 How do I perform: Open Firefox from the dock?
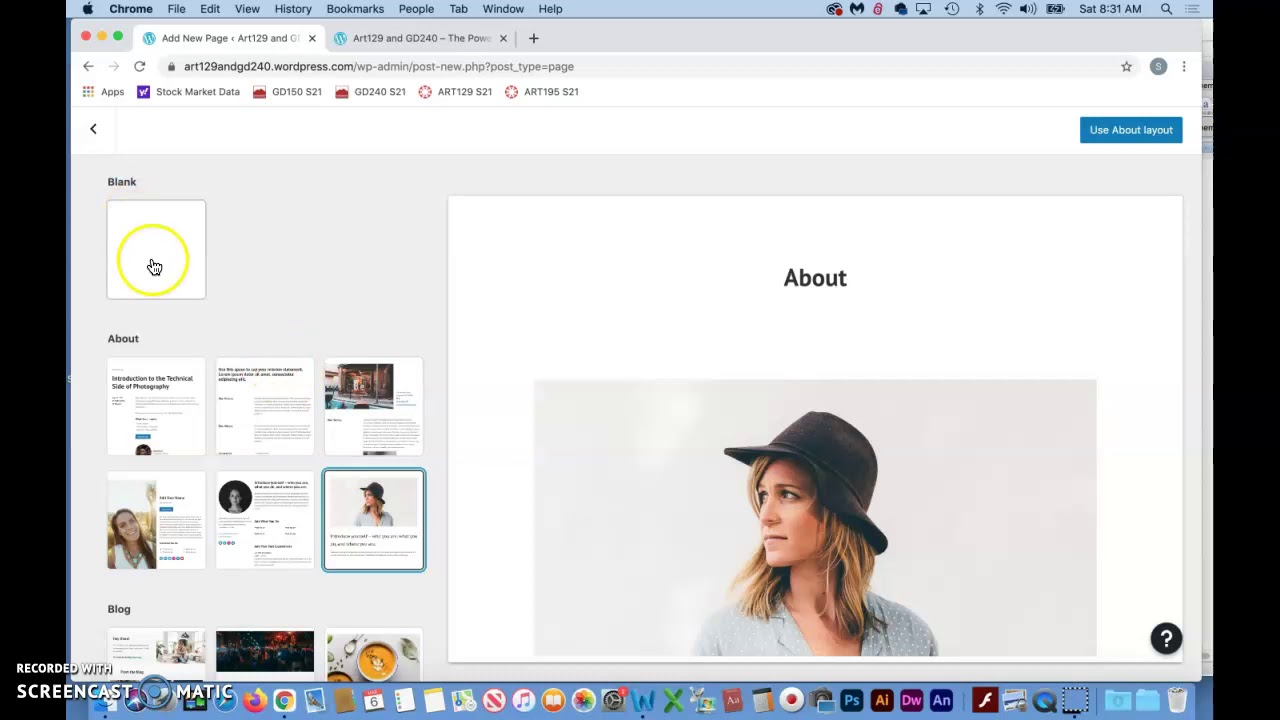tap(255, 700)
